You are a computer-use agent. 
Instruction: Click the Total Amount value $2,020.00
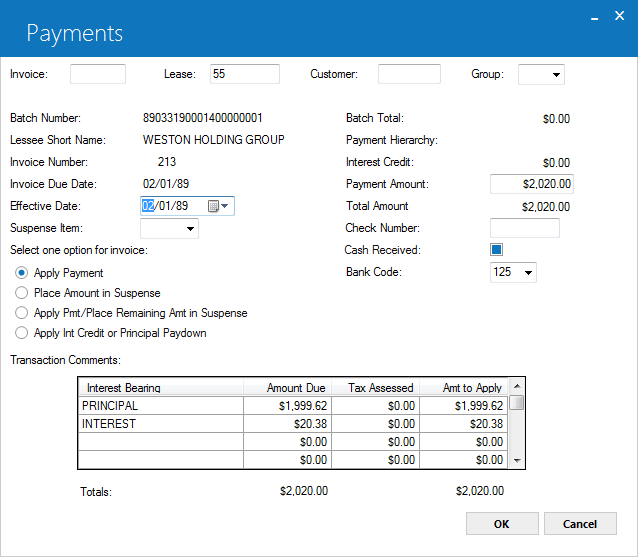coord(546,207)
